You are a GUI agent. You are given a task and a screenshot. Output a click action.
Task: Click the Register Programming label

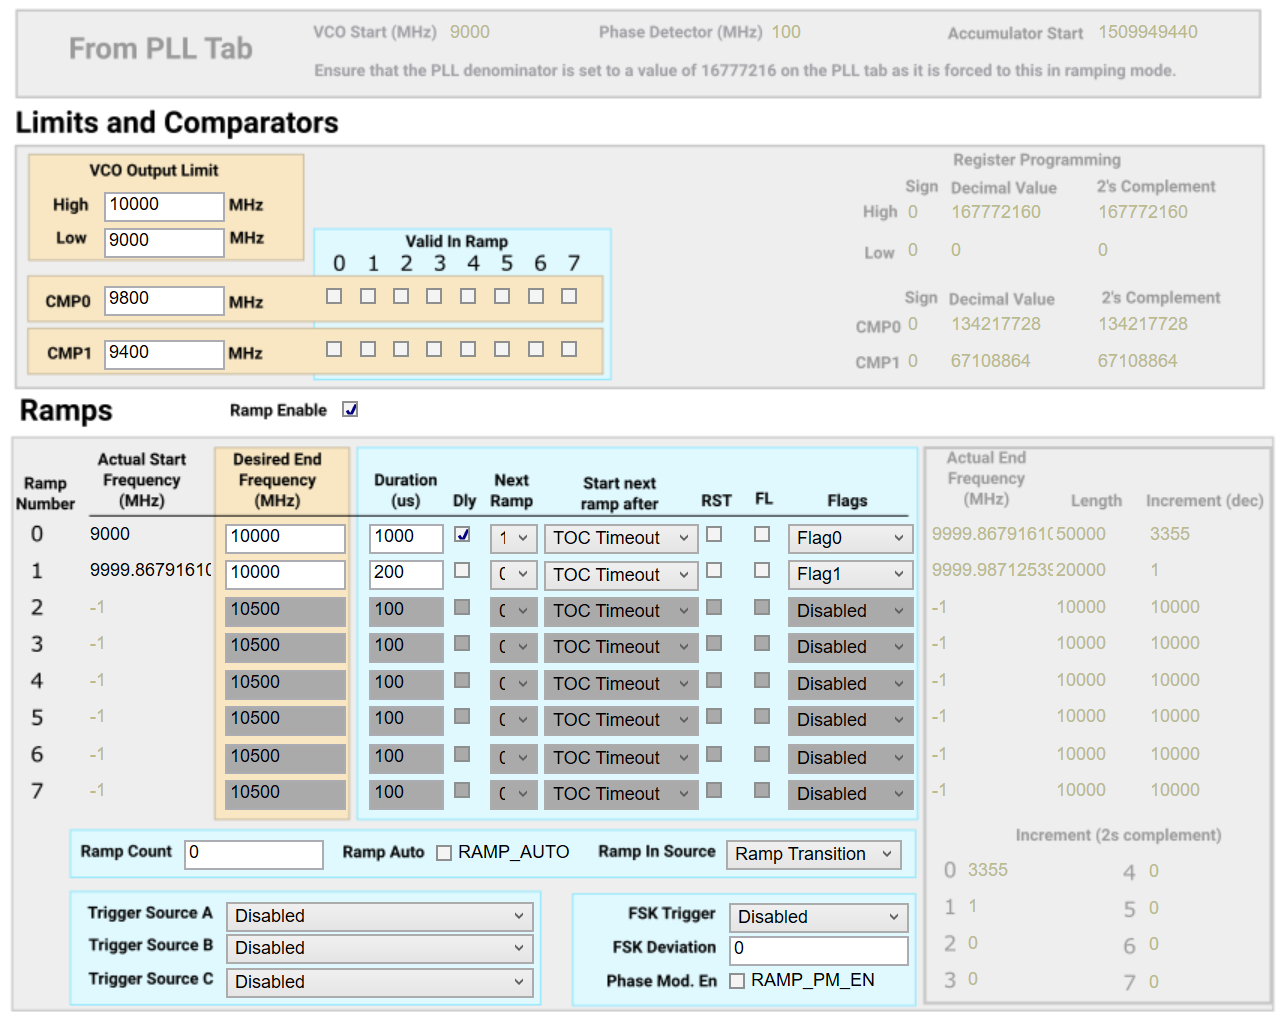[1037, 160]
